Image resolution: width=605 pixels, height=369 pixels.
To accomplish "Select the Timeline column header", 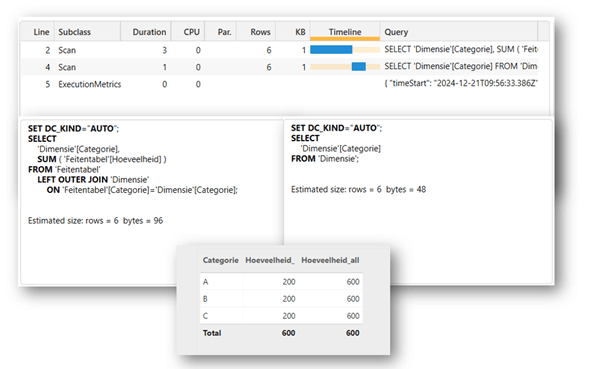I will pyautogui.click(x=345, y=32).
